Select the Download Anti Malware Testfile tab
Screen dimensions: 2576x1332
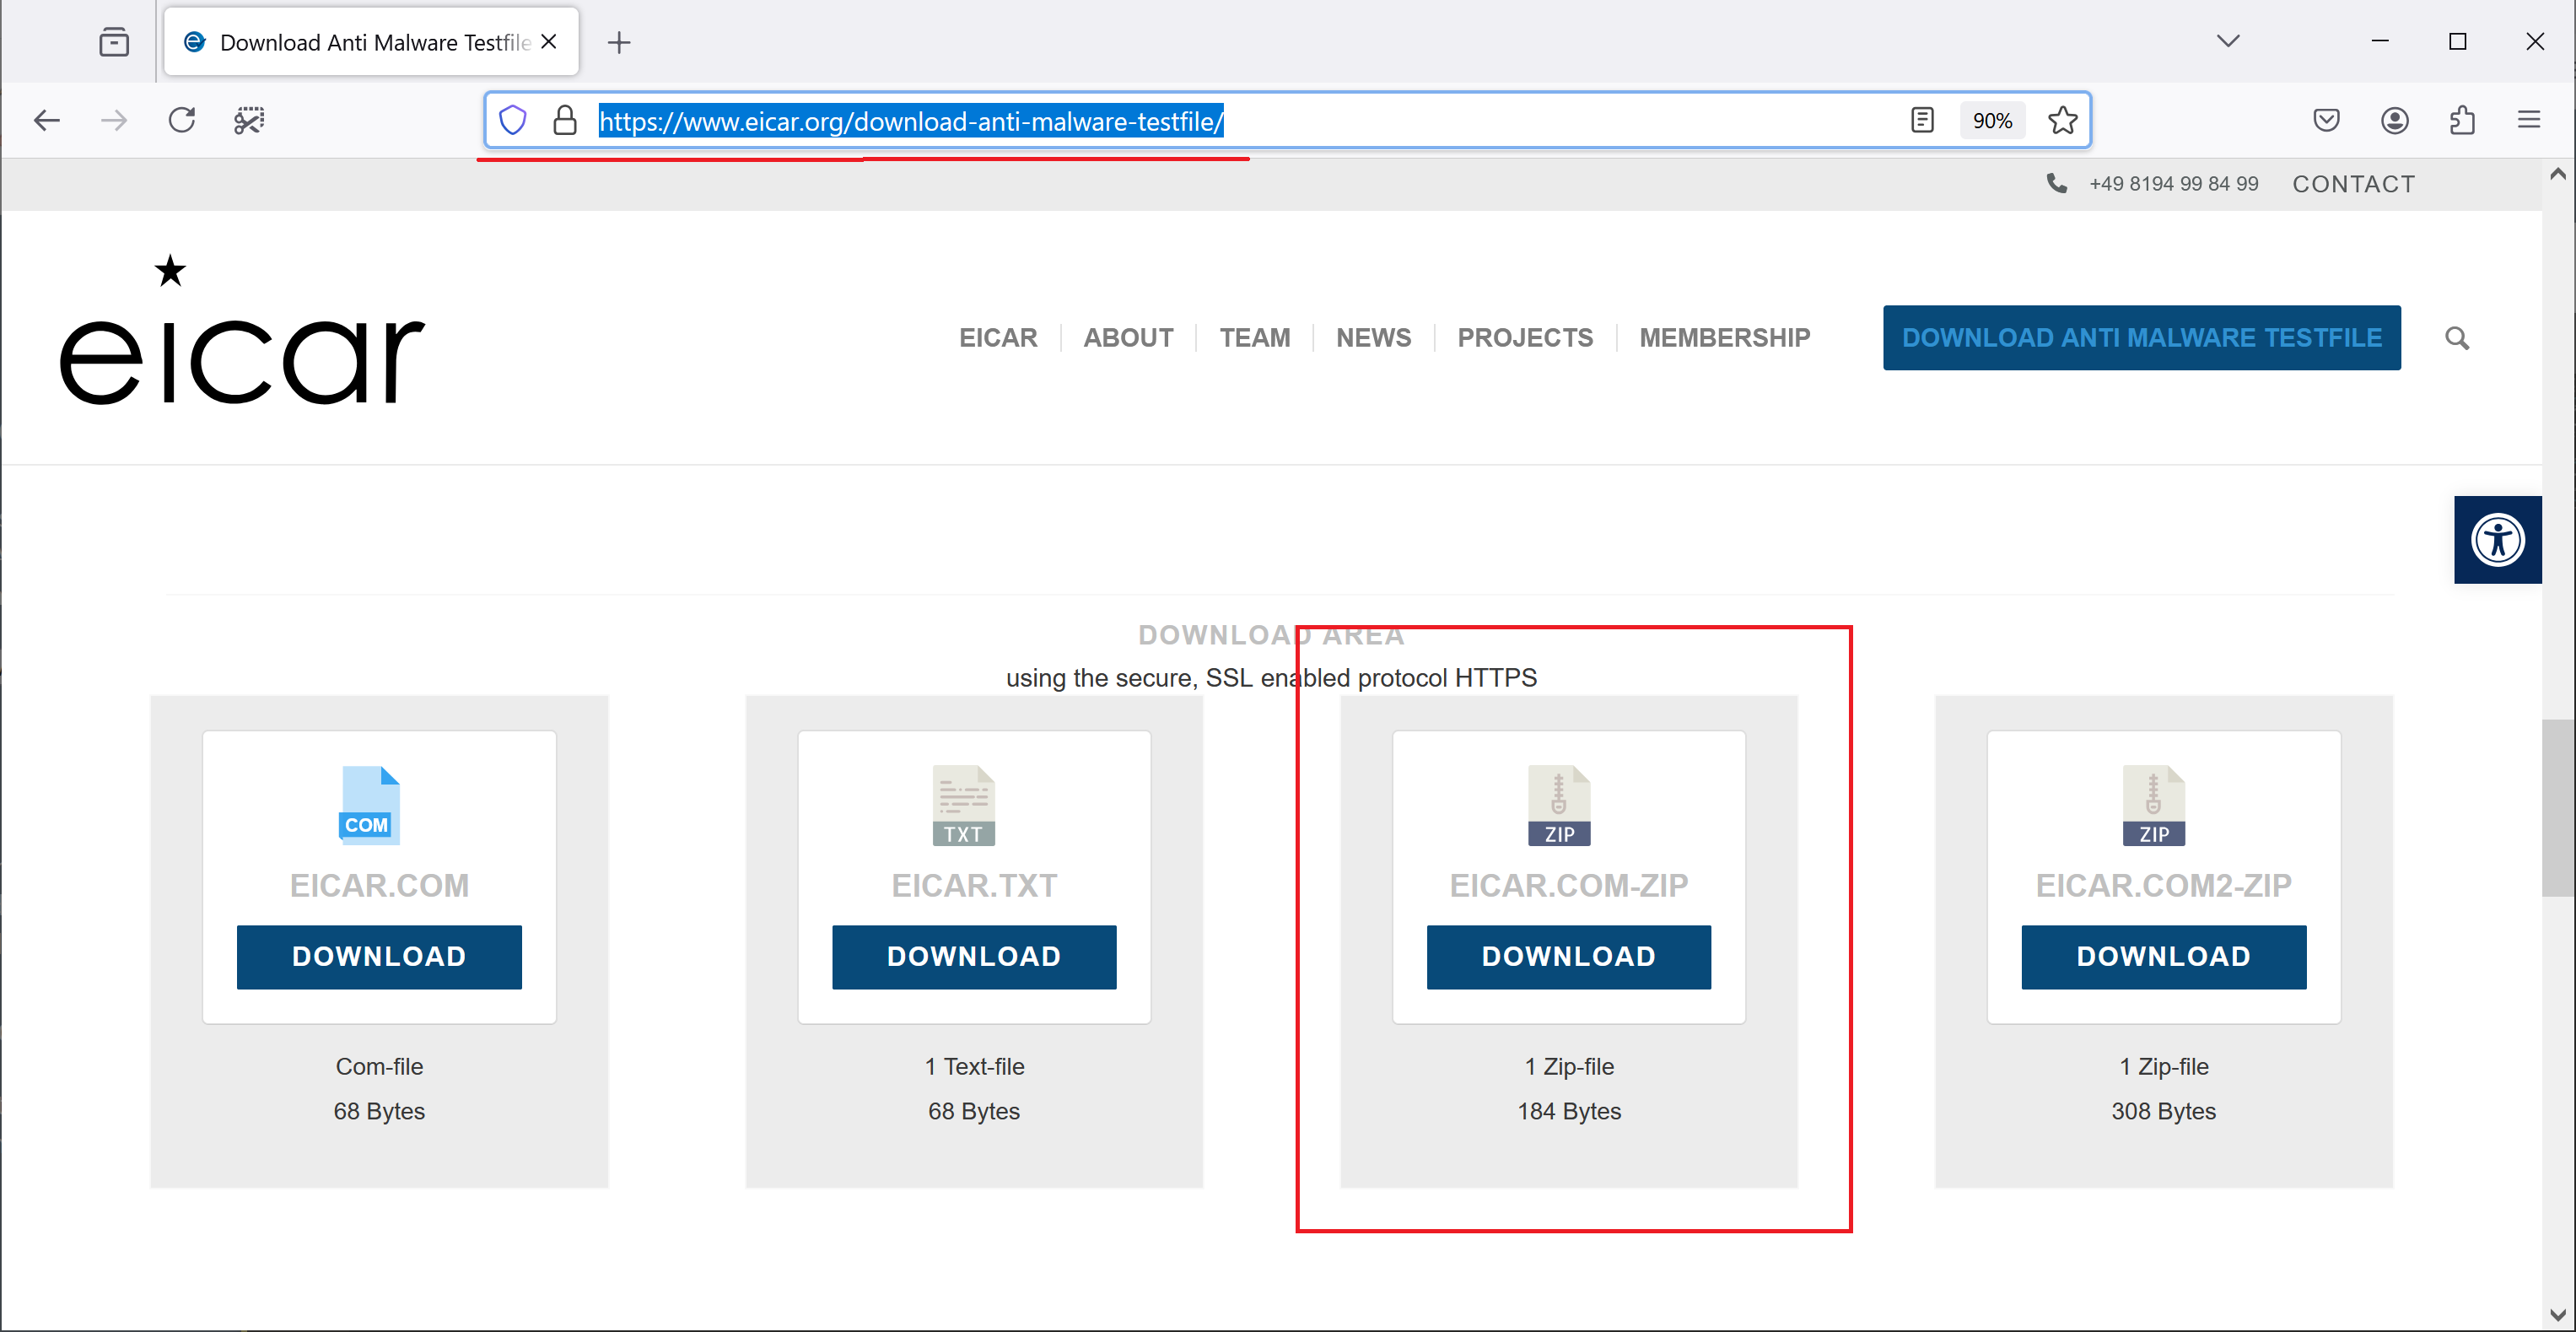(372, 42)
